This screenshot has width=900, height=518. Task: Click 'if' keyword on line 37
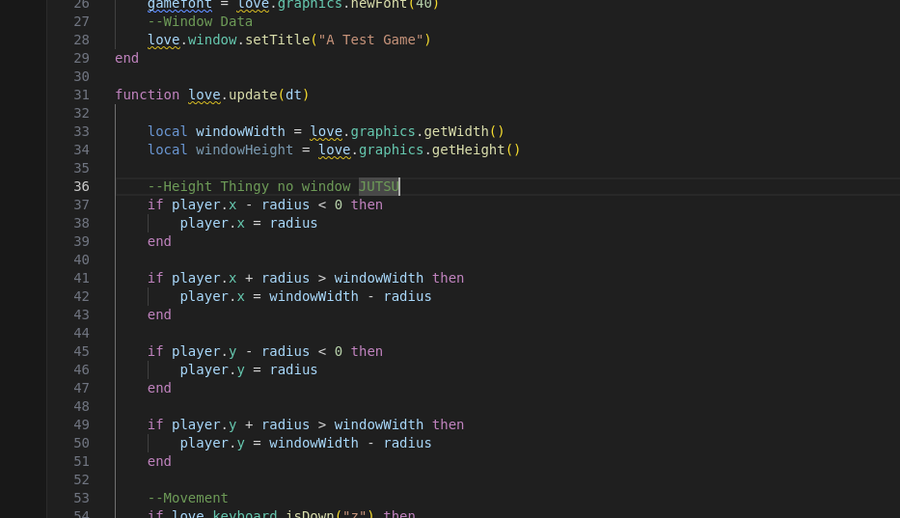coord(155,205)
